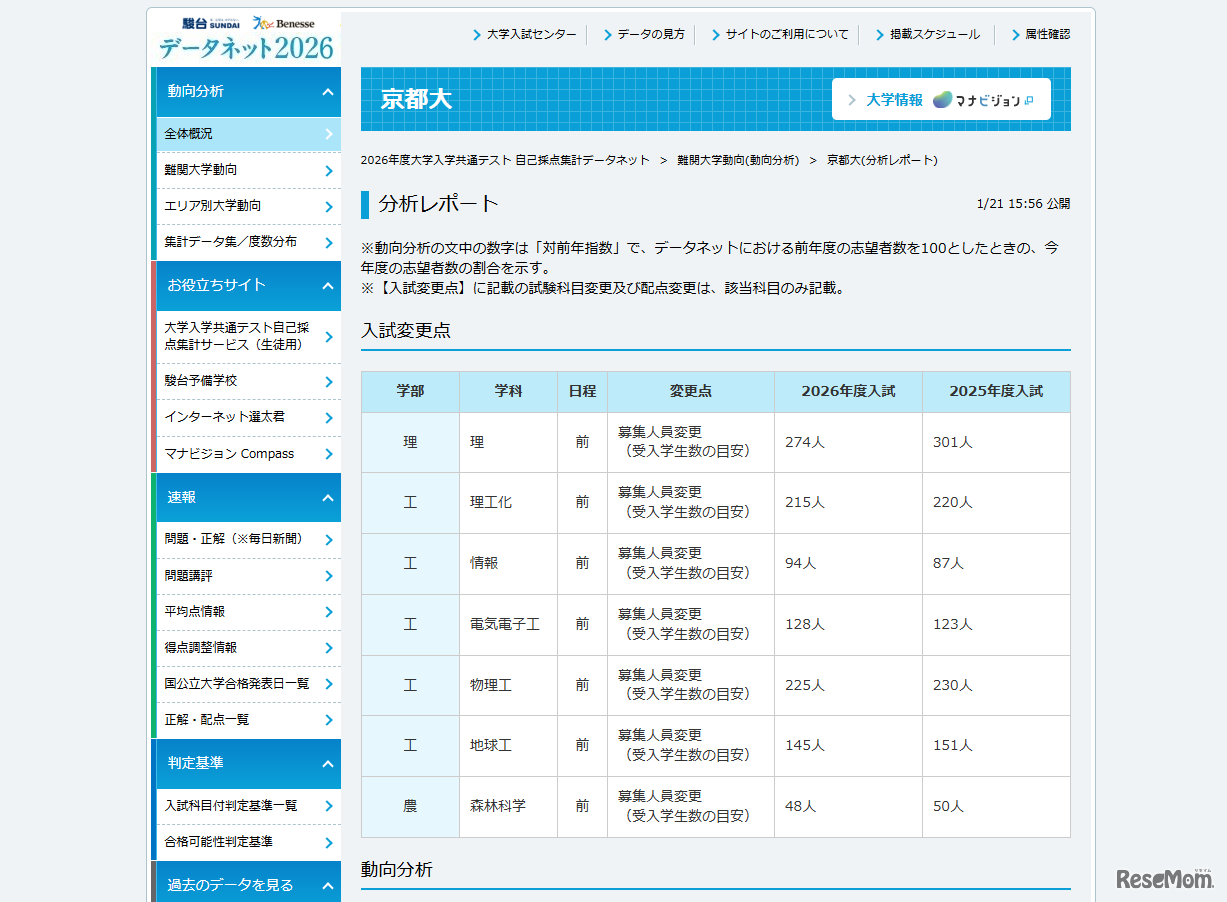The image size is (1227, 902).
Task: Open the データネット2026 header logo
Action: click(x=245, y=45)
